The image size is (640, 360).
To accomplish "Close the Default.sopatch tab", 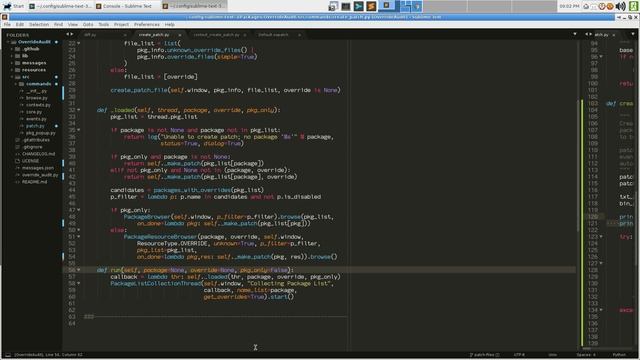I will pos(299,35).
